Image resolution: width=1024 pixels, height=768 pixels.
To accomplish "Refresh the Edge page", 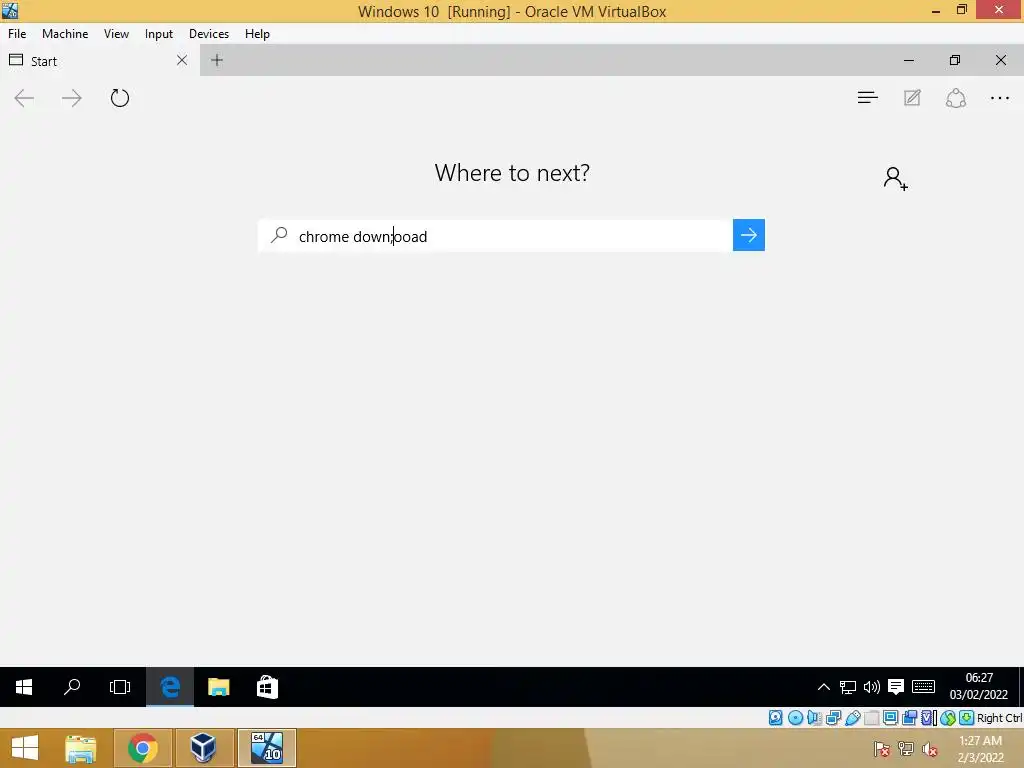I will tap(120, 98).
